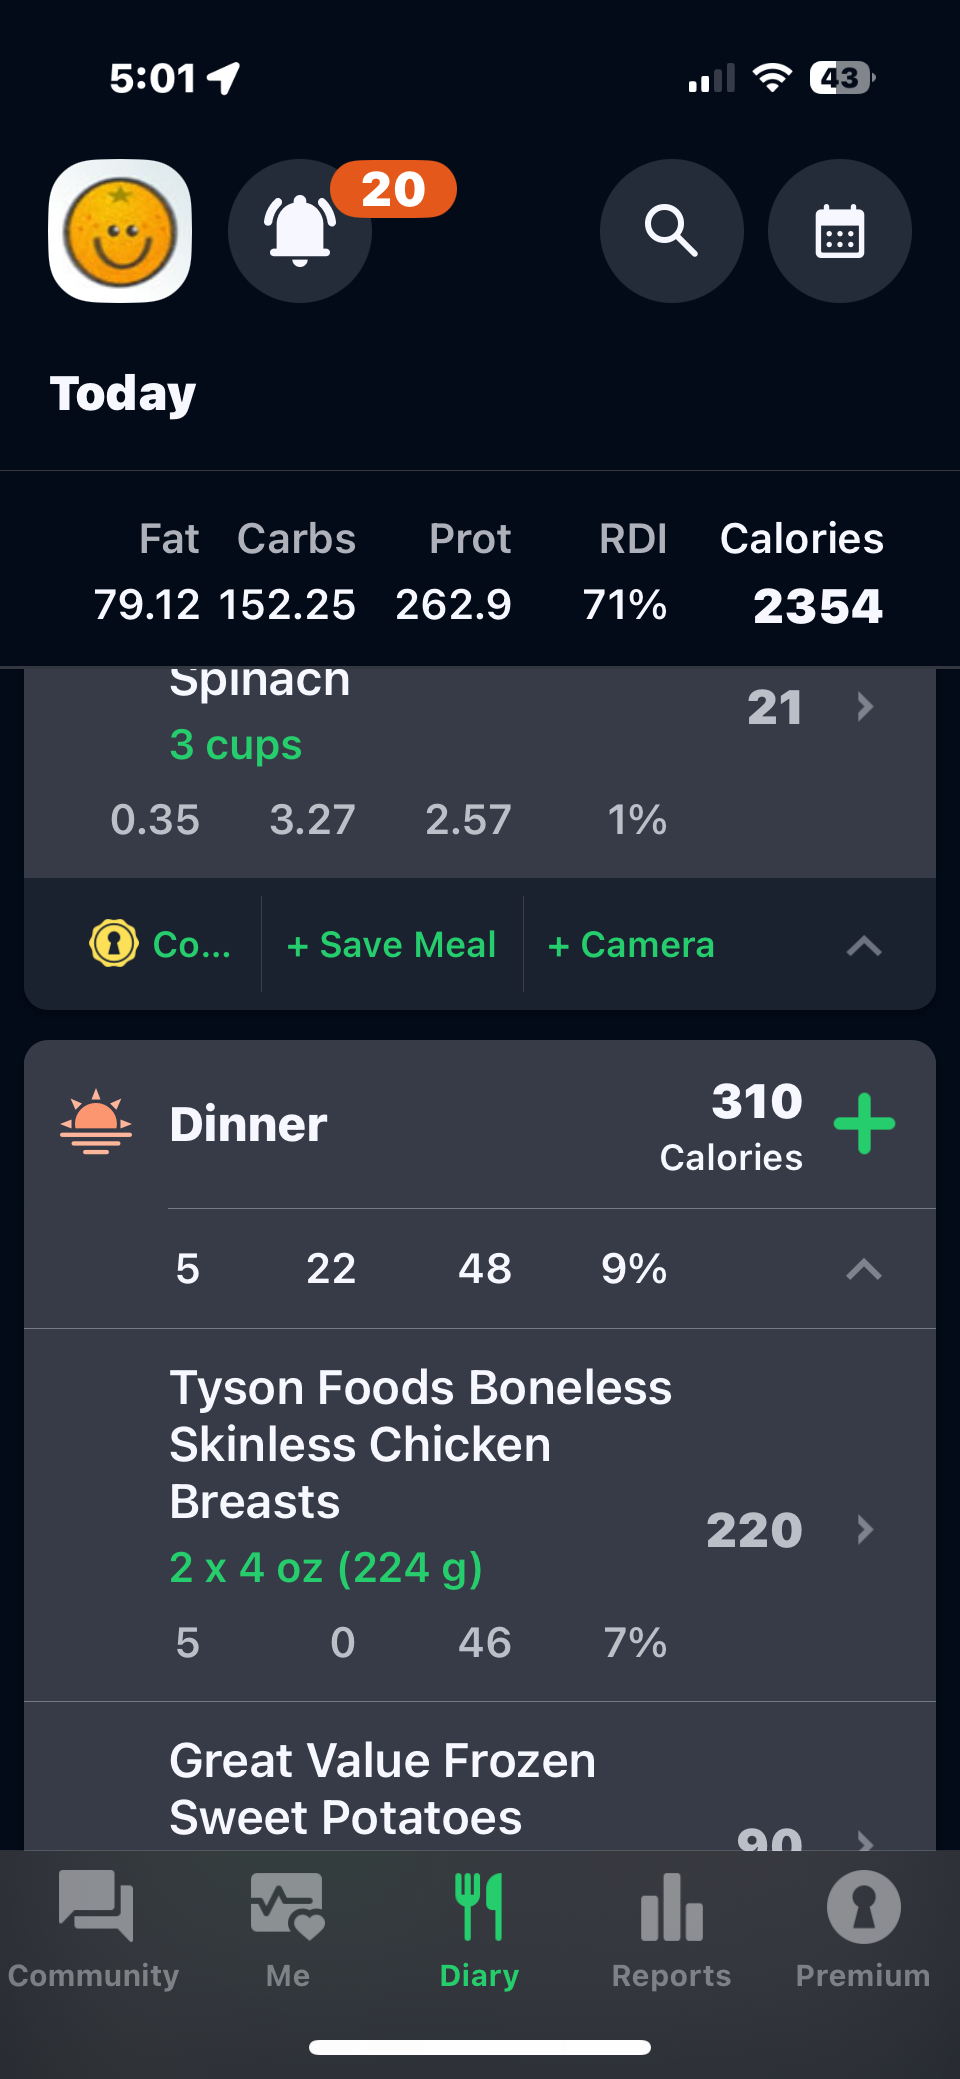Tap the + Save Meal button
Image resolution: width=960 pixels, height=2079 pixels.
pos(391,944)
